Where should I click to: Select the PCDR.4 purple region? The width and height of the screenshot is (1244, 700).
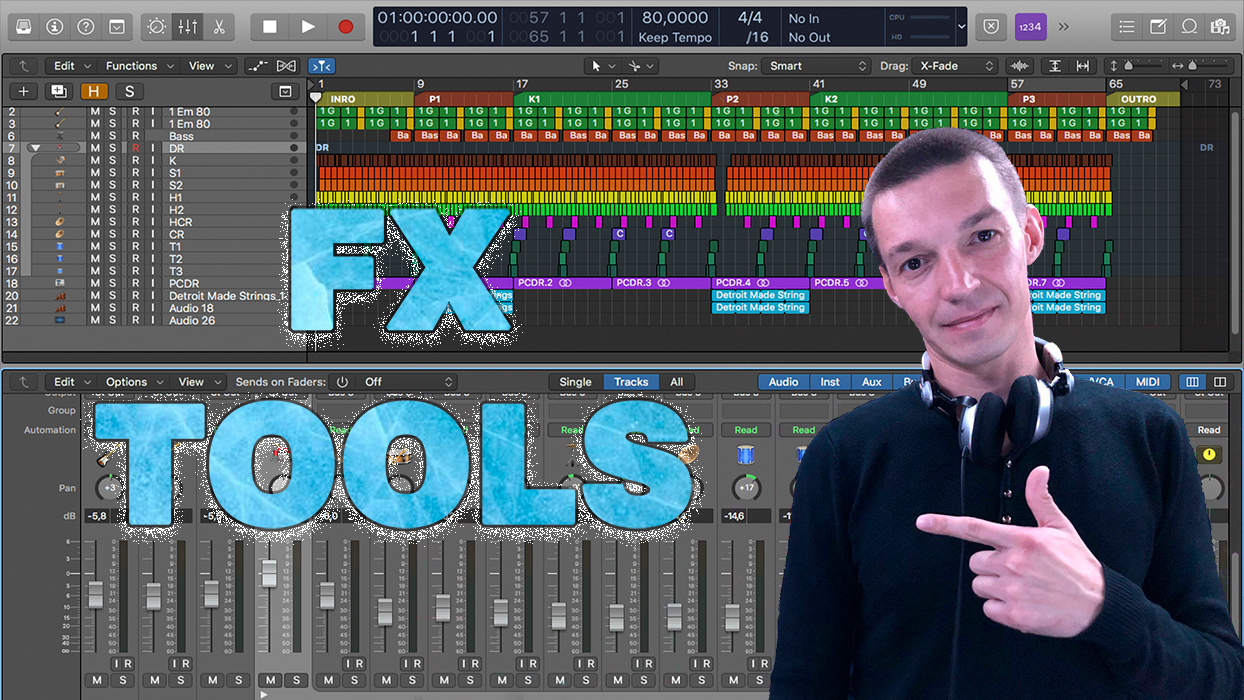[x=760, y=283]
